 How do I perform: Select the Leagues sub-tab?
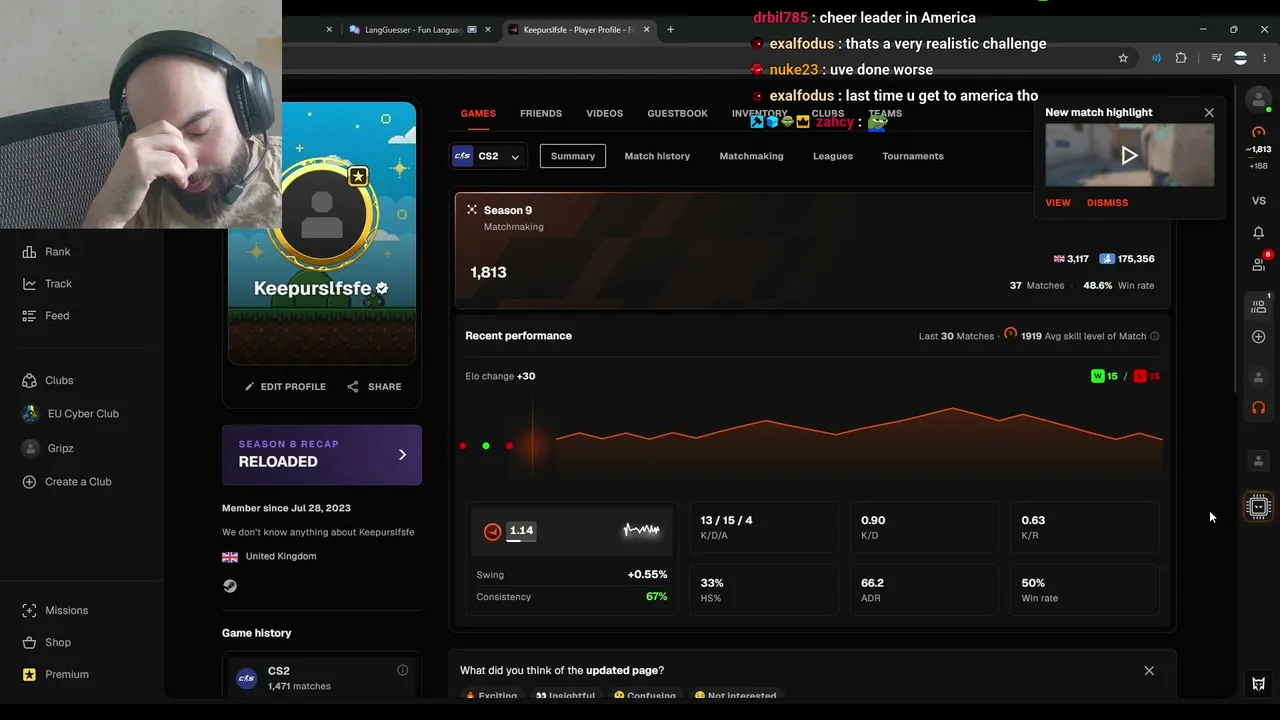[x=833, y=156]
